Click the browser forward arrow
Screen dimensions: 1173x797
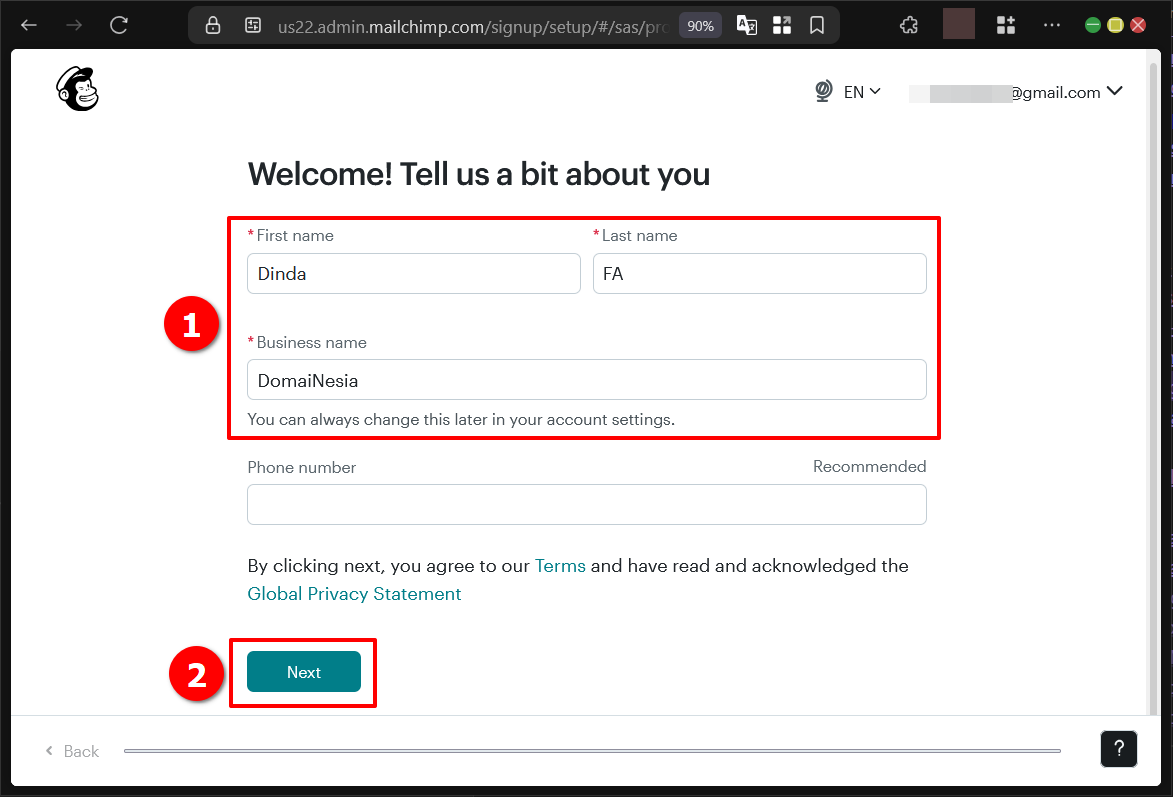pyautogui.click(x=73, y=25)
